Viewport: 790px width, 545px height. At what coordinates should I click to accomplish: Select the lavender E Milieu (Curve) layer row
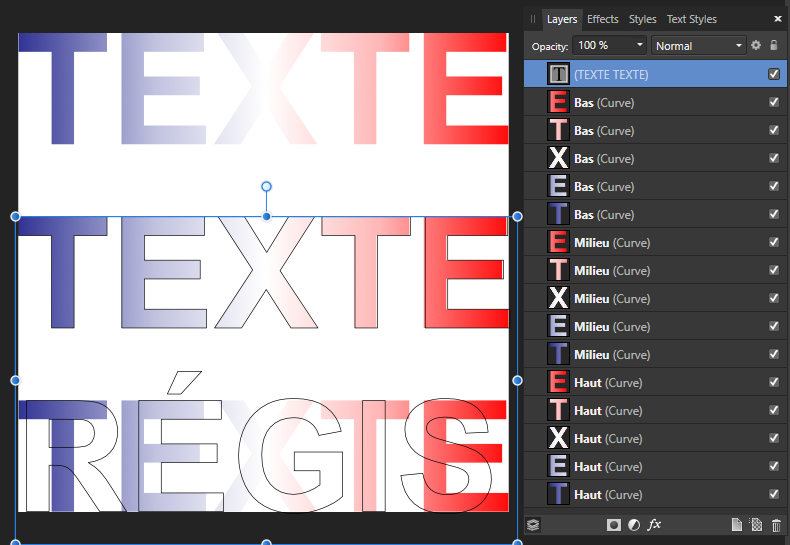[x=655, y=326]
